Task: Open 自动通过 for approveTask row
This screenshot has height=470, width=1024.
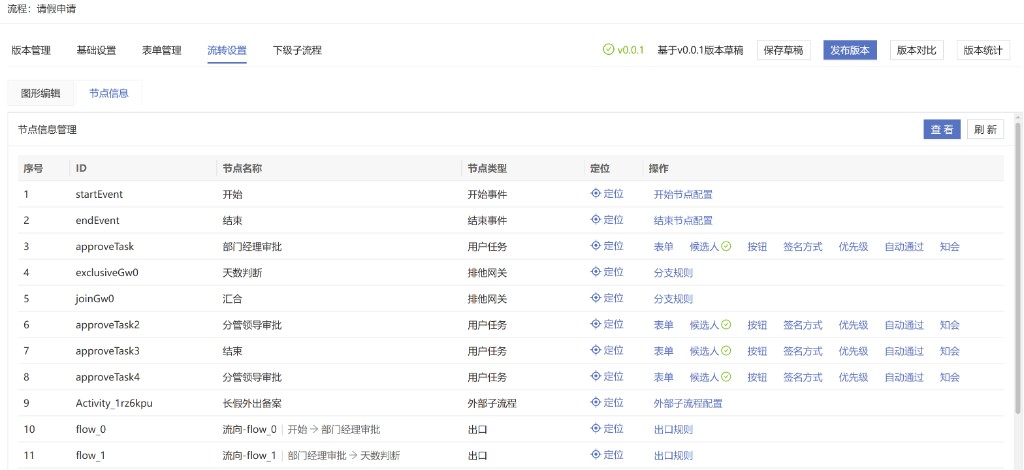Action: pyautogui.click(x=904, y=246)
